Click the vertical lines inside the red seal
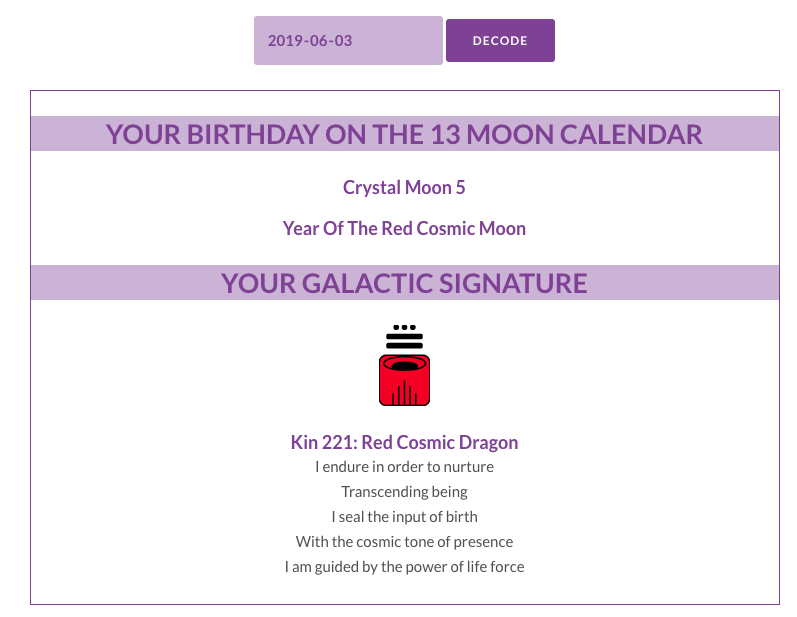 [x=404, y=393]
